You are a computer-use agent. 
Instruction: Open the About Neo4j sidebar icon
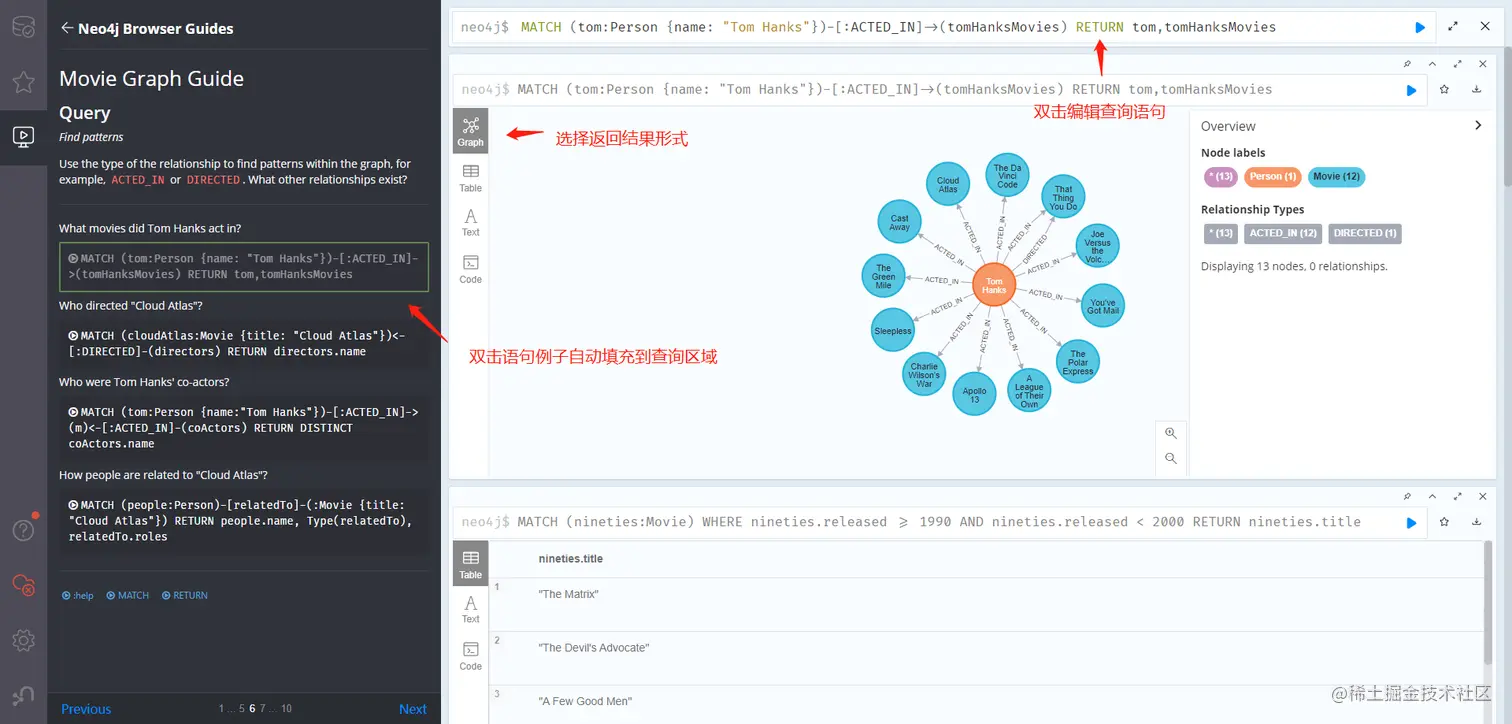point(23,695)
